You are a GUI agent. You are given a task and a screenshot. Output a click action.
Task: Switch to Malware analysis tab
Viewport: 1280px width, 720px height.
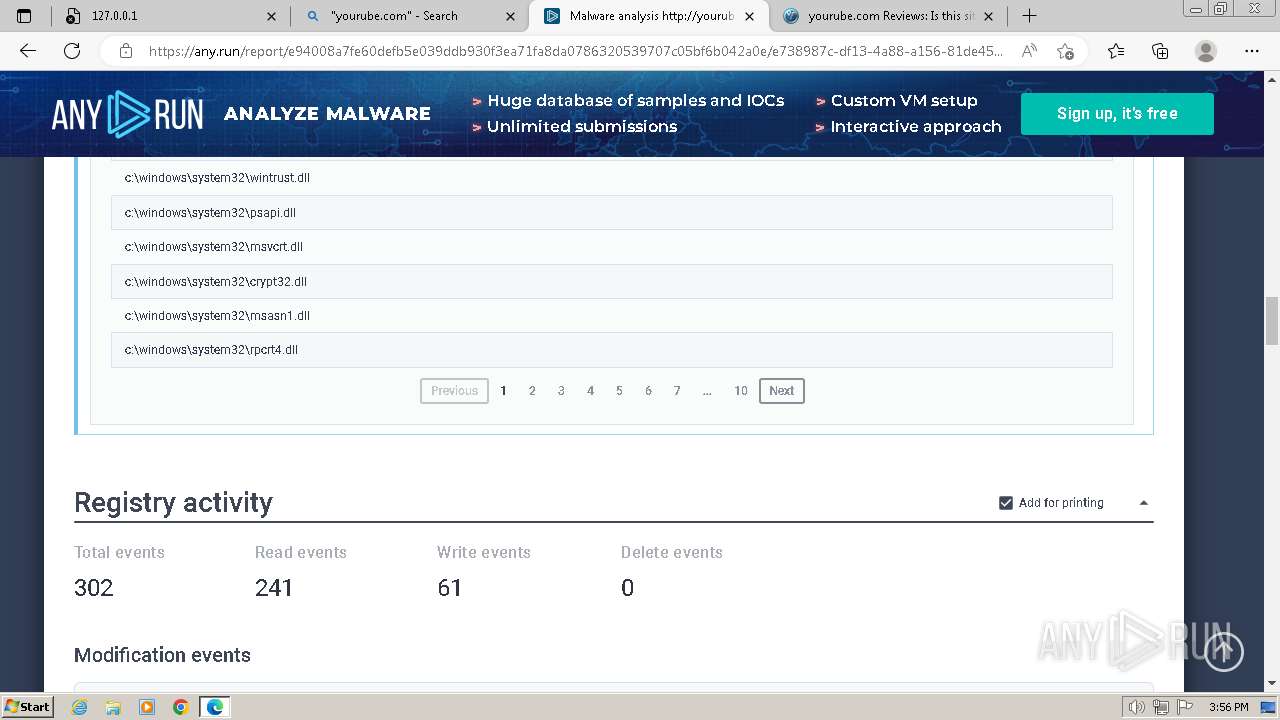click(649, 16)
